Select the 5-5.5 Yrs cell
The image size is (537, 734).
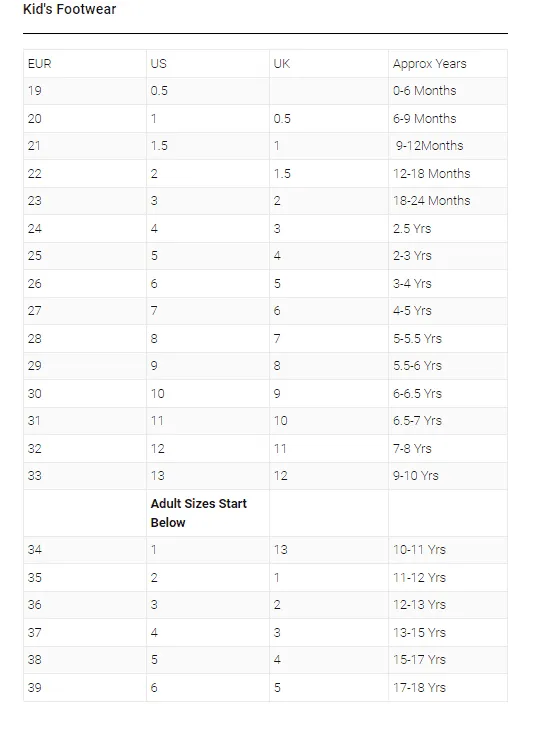[x=448, y=338]
